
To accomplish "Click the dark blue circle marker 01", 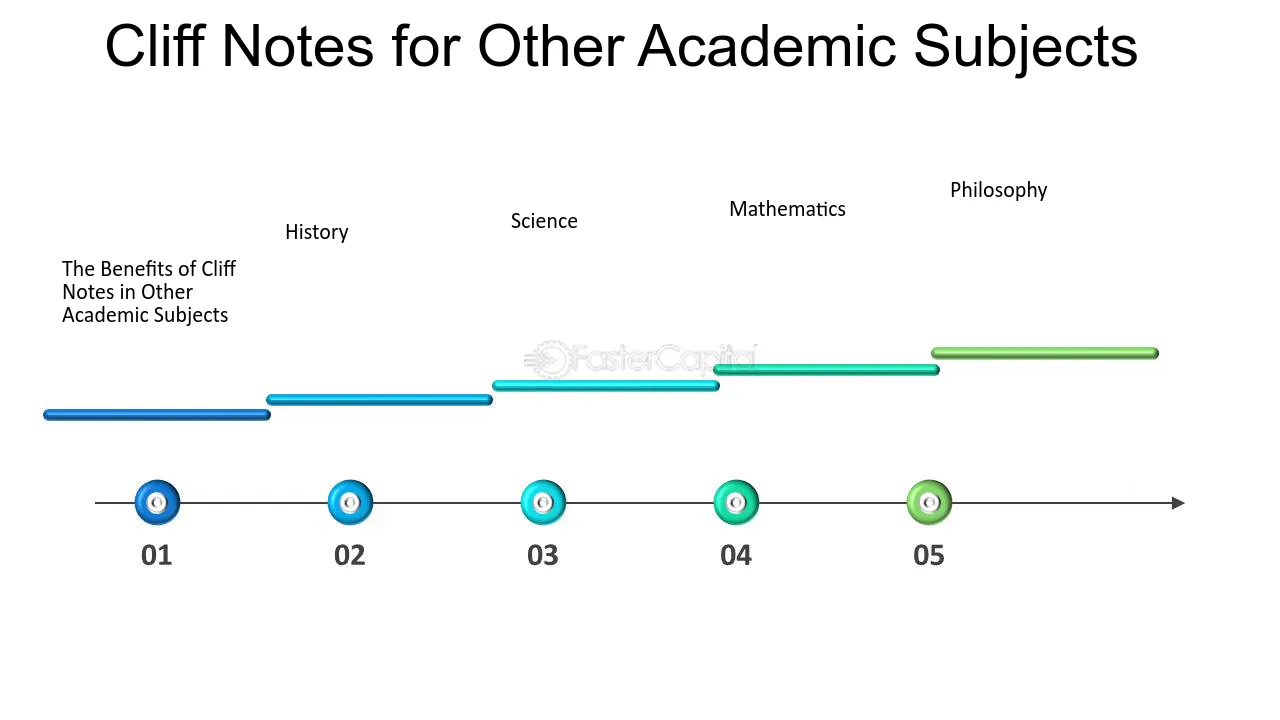I will coord(157,503).
